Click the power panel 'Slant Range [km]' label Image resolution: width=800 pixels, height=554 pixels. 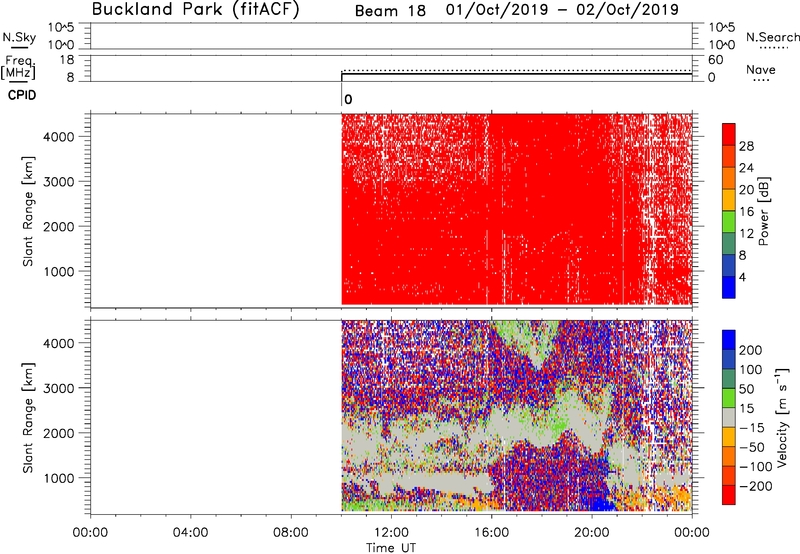28,211
